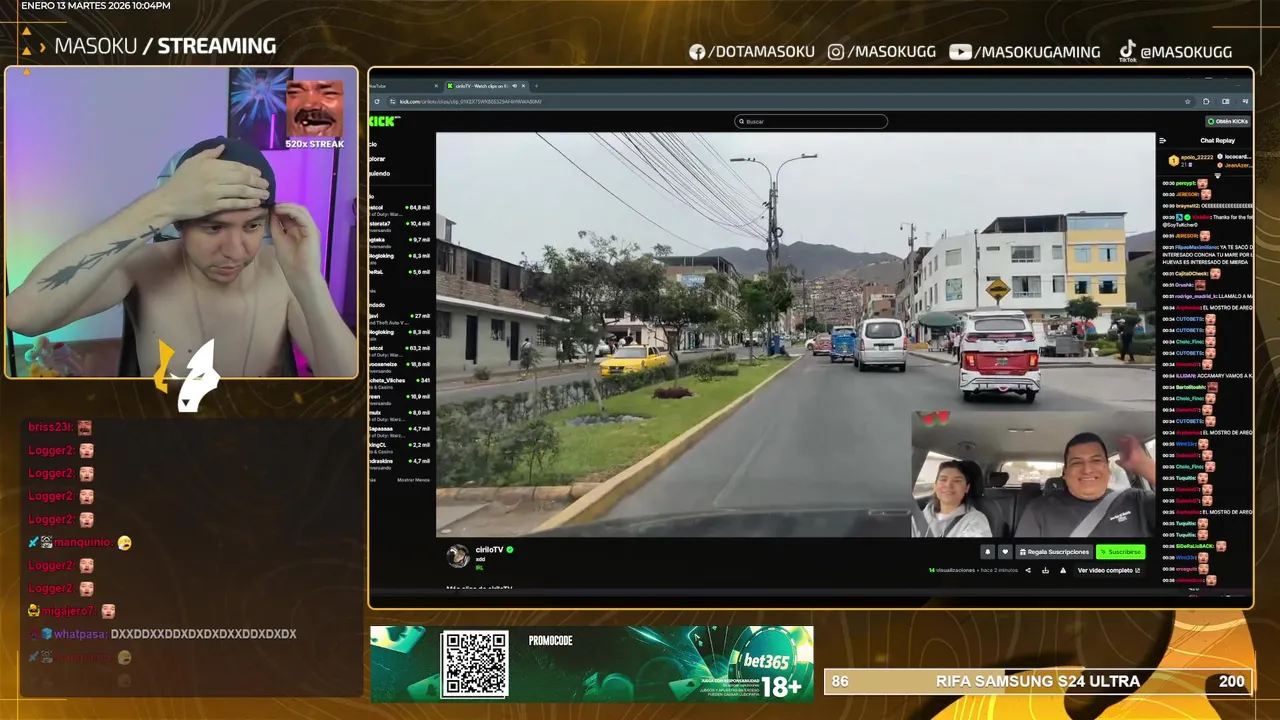
Task: Click the 520x STREAK emote image
Action: (x=315, y=109)
